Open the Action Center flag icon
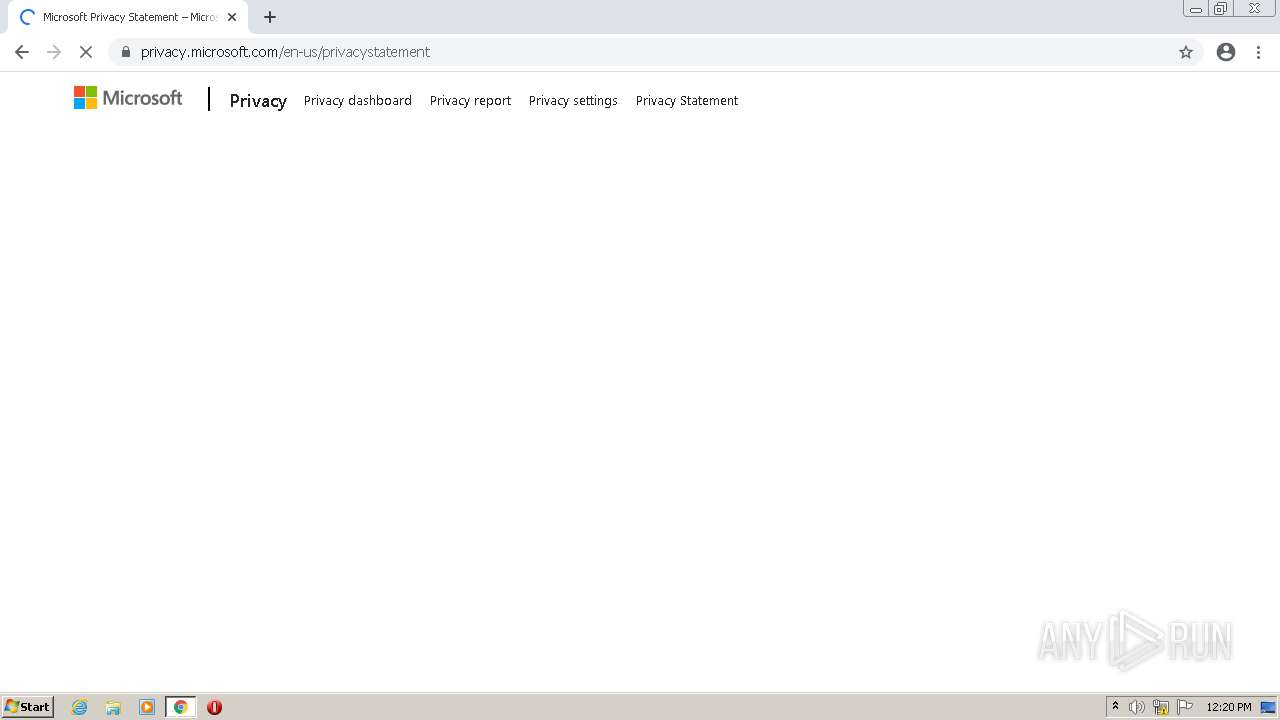The image size is (1280, 720). [x=1185, y=707]
